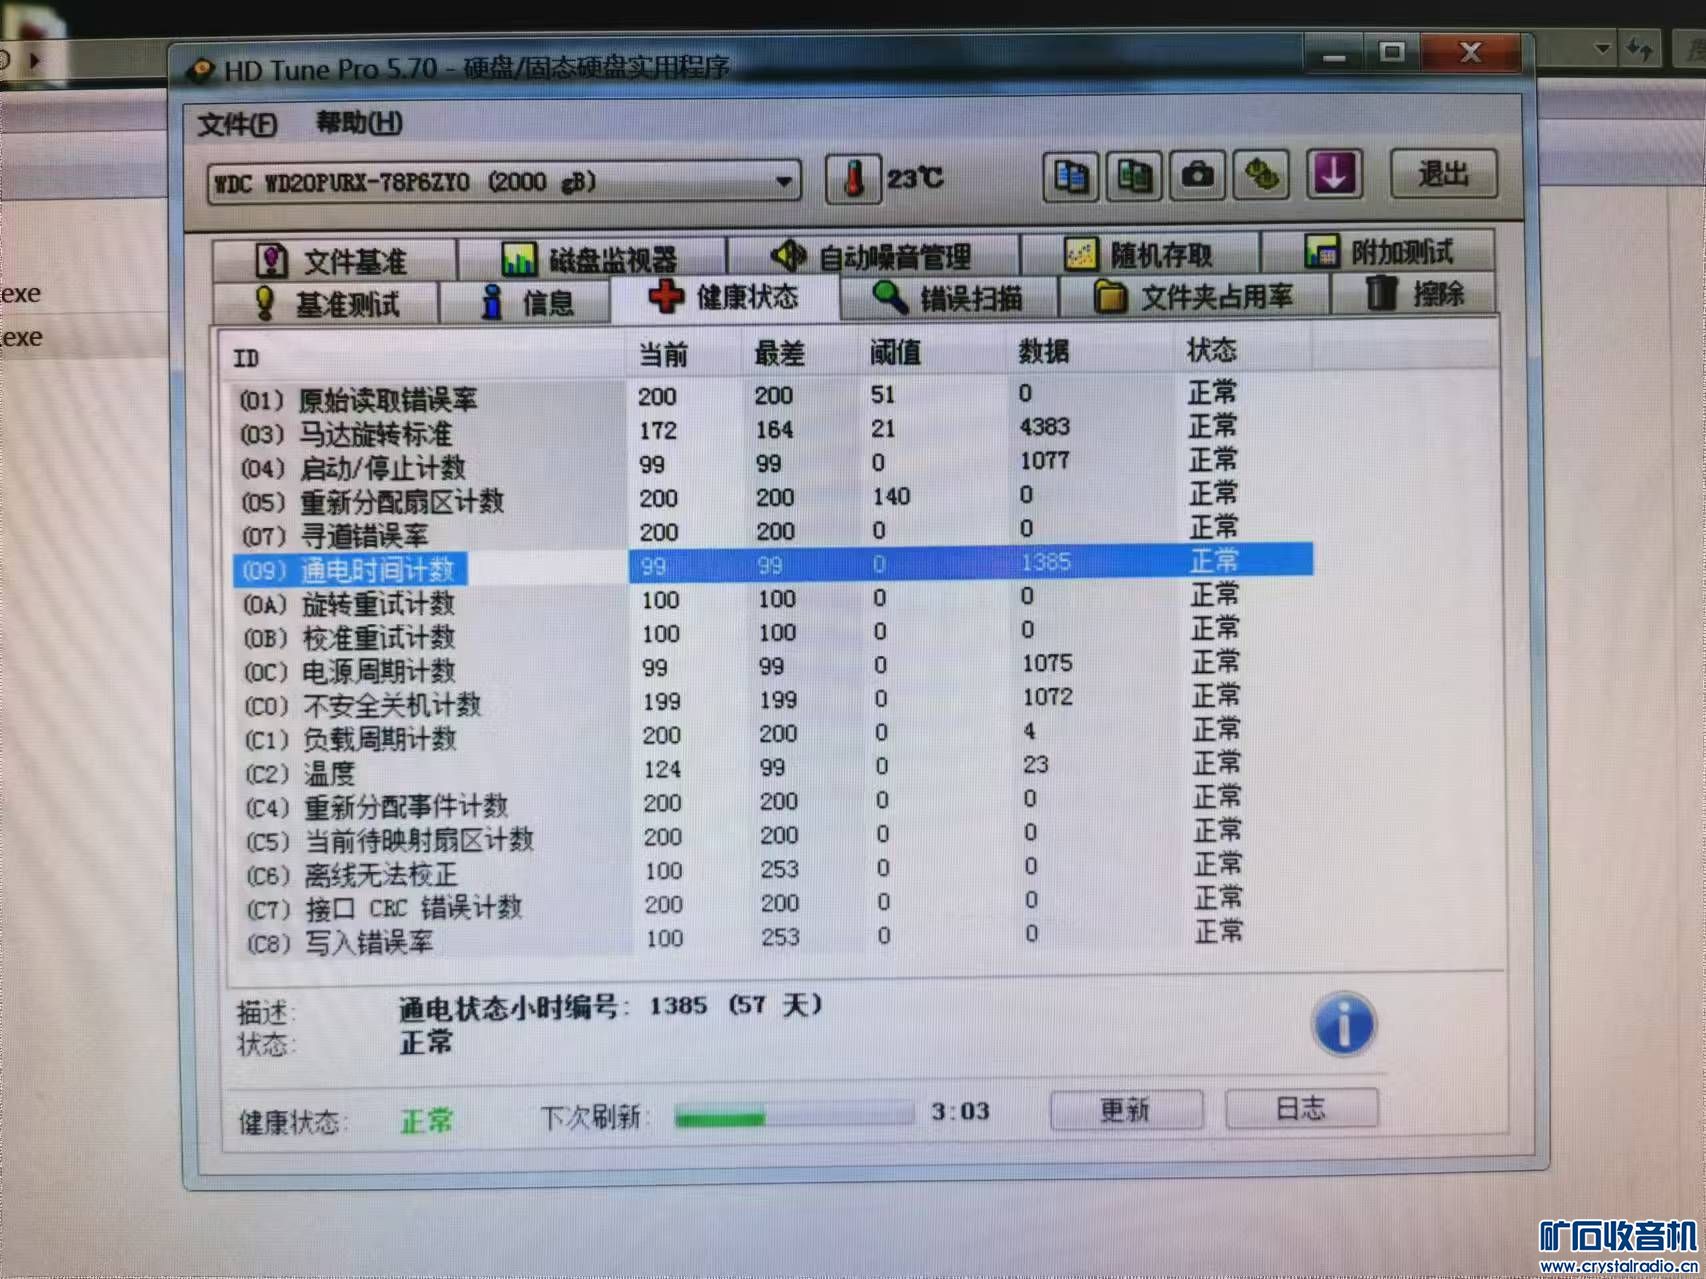Image resolution: width=1706 pixels, height=1279 pixels.
Task: Select the (C2) 温度 row
Action: [776, 769]
